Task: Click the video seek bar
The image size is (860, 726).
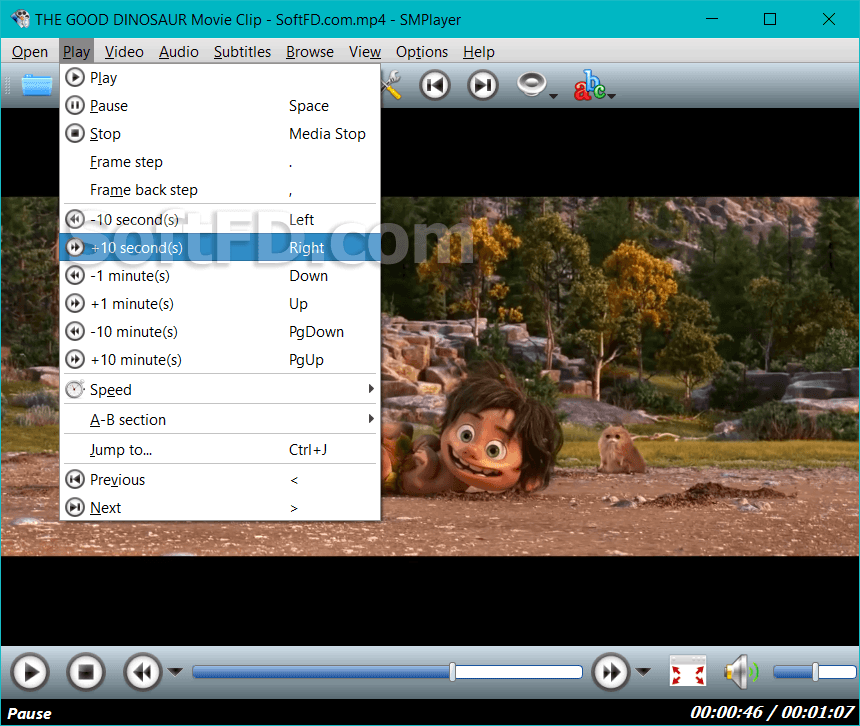Action: click(387, 672)
